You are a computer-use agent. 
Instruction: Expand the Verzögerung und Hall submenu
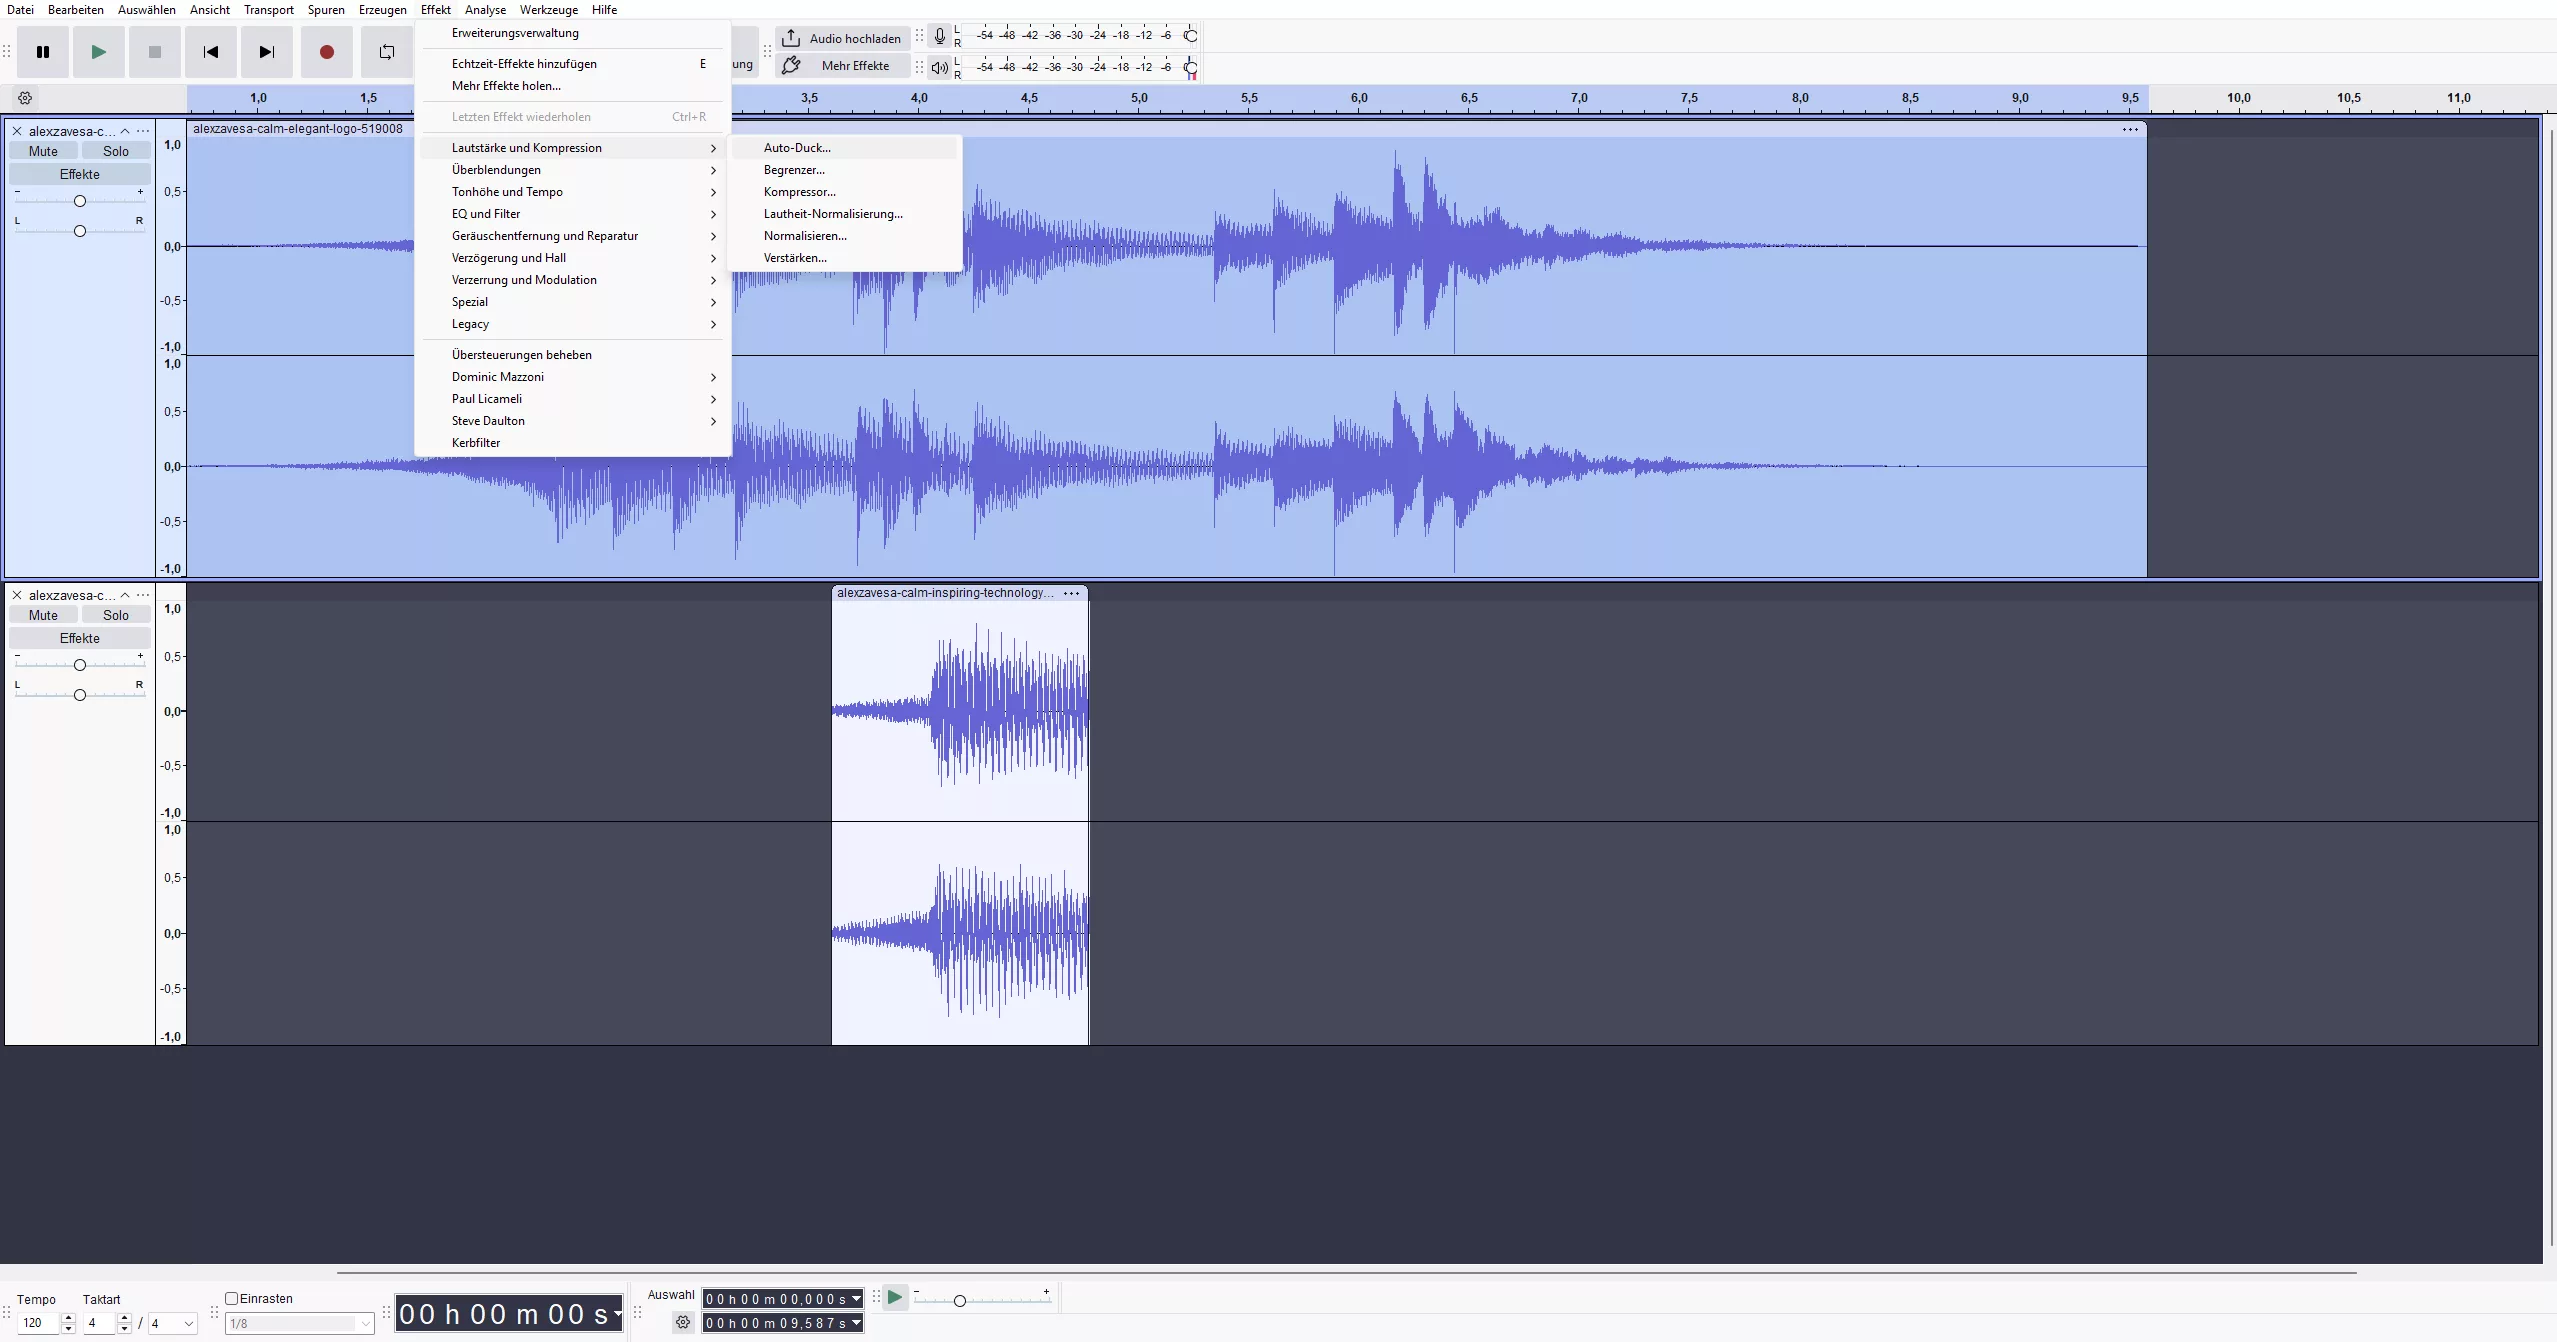(573, 258)
